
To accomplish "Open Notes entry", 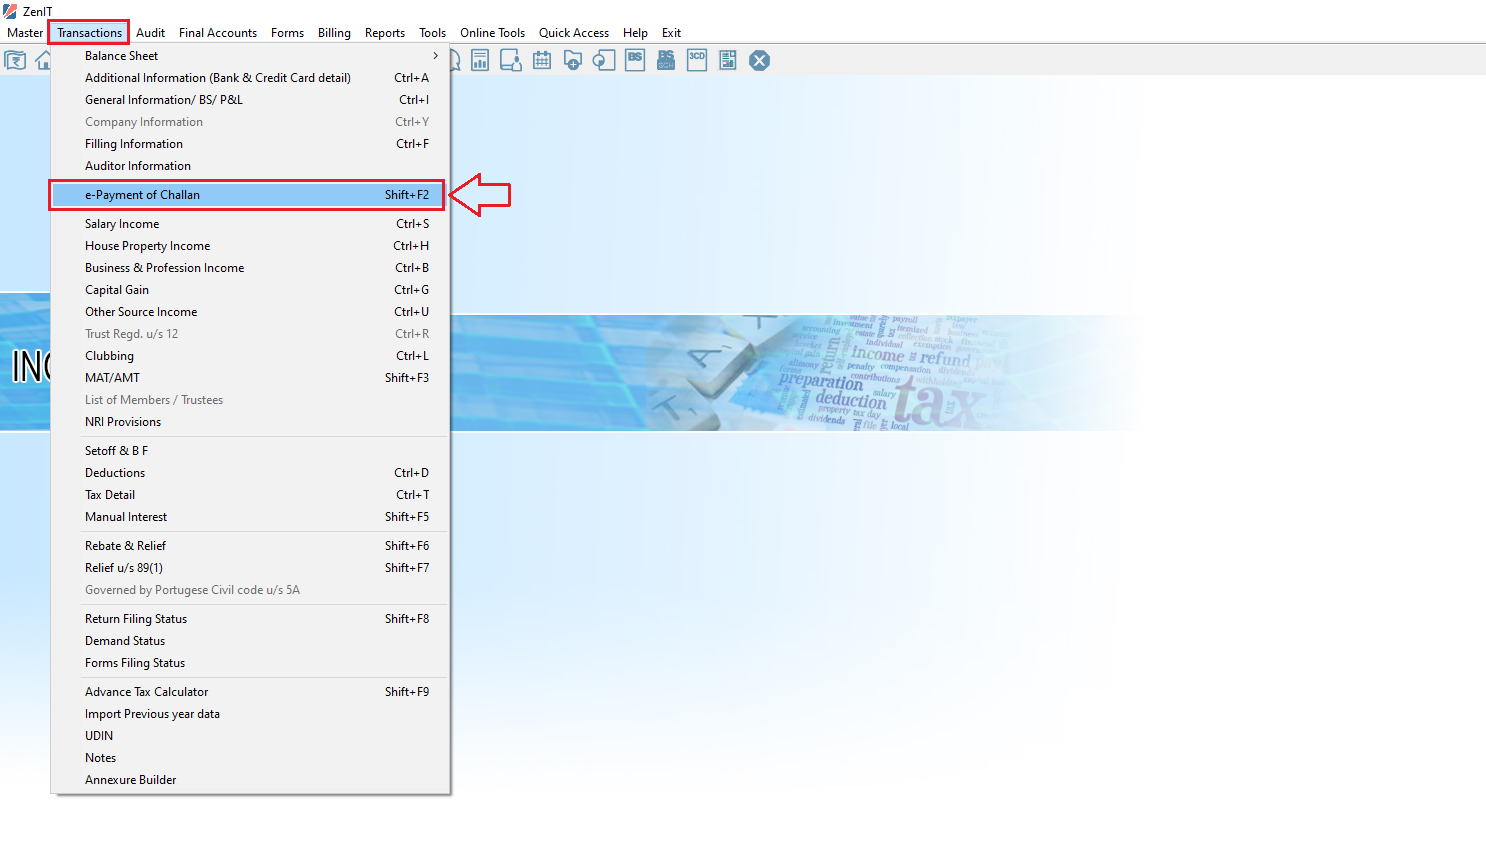I will point(250,758).
